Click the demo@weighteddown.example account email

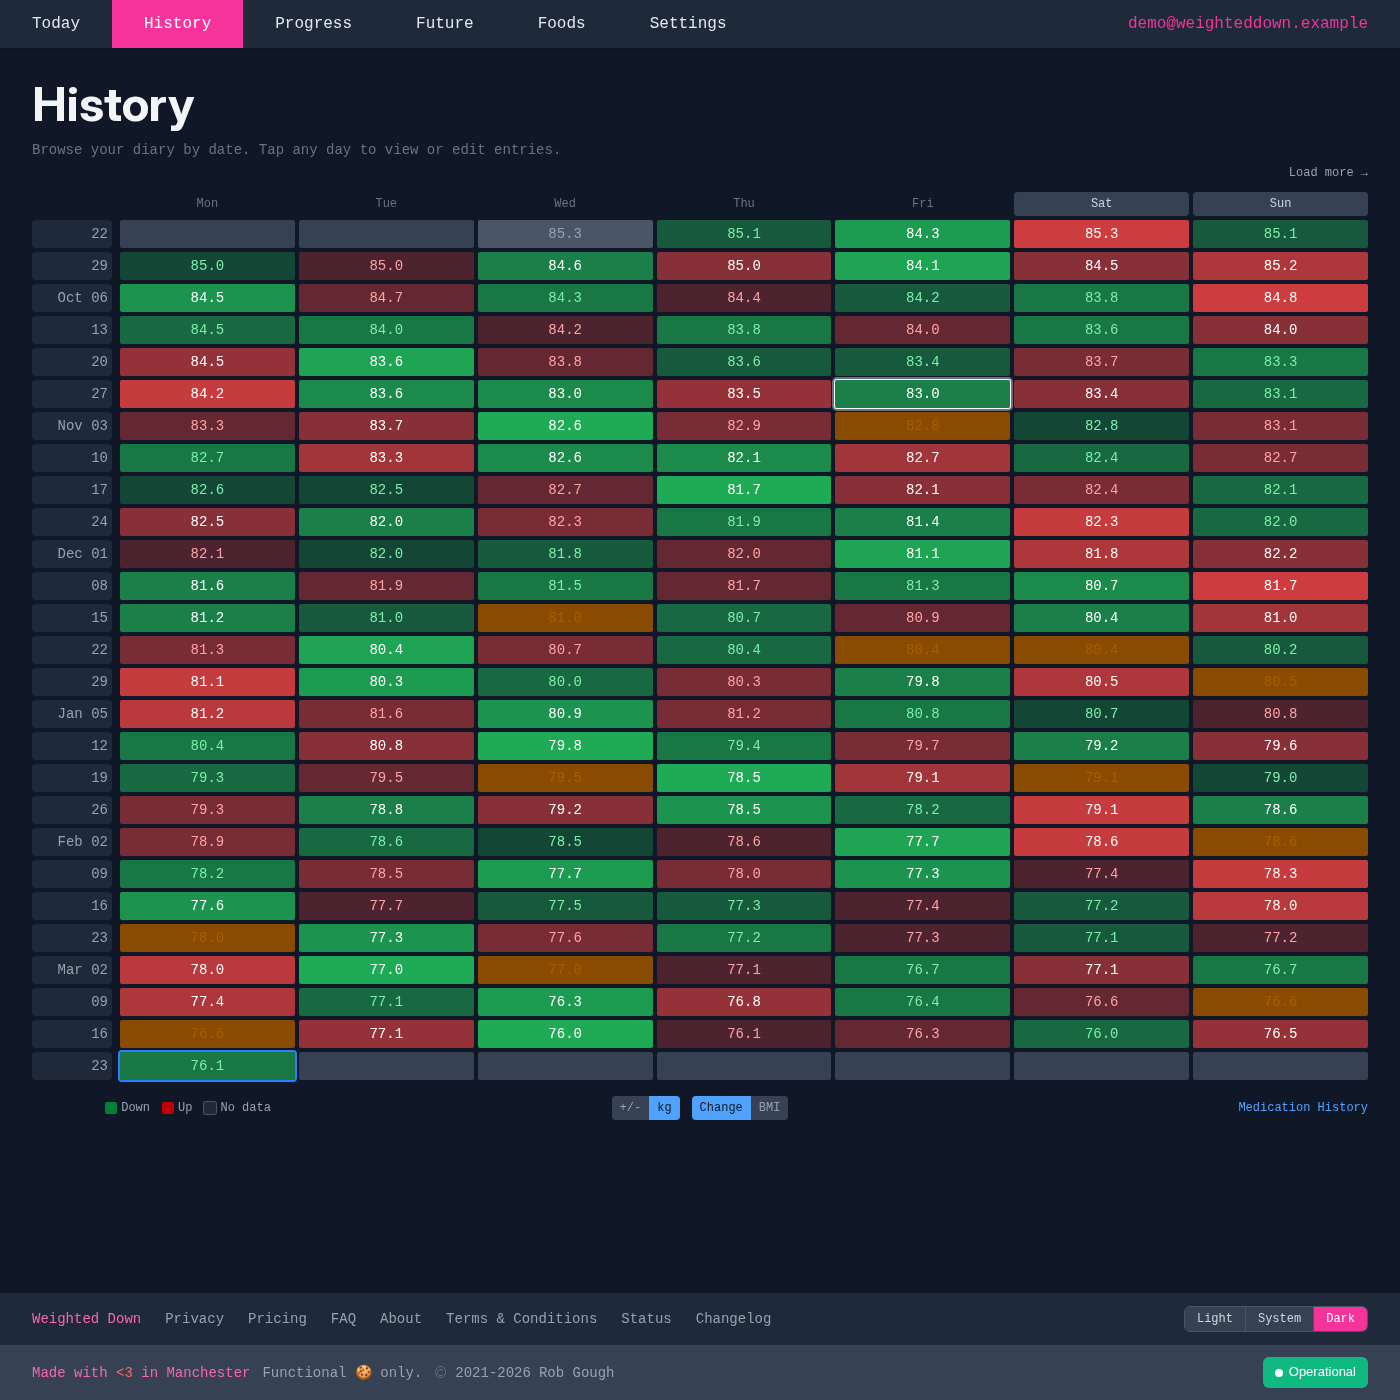pos(1247,23)
